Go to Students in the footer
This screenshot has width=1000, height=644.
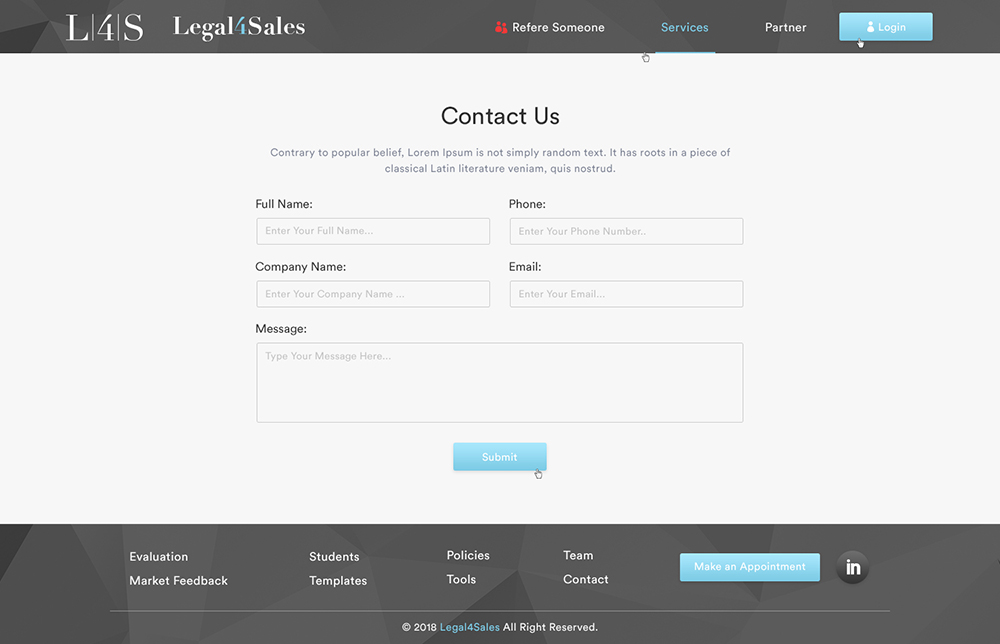coord(334,557)
